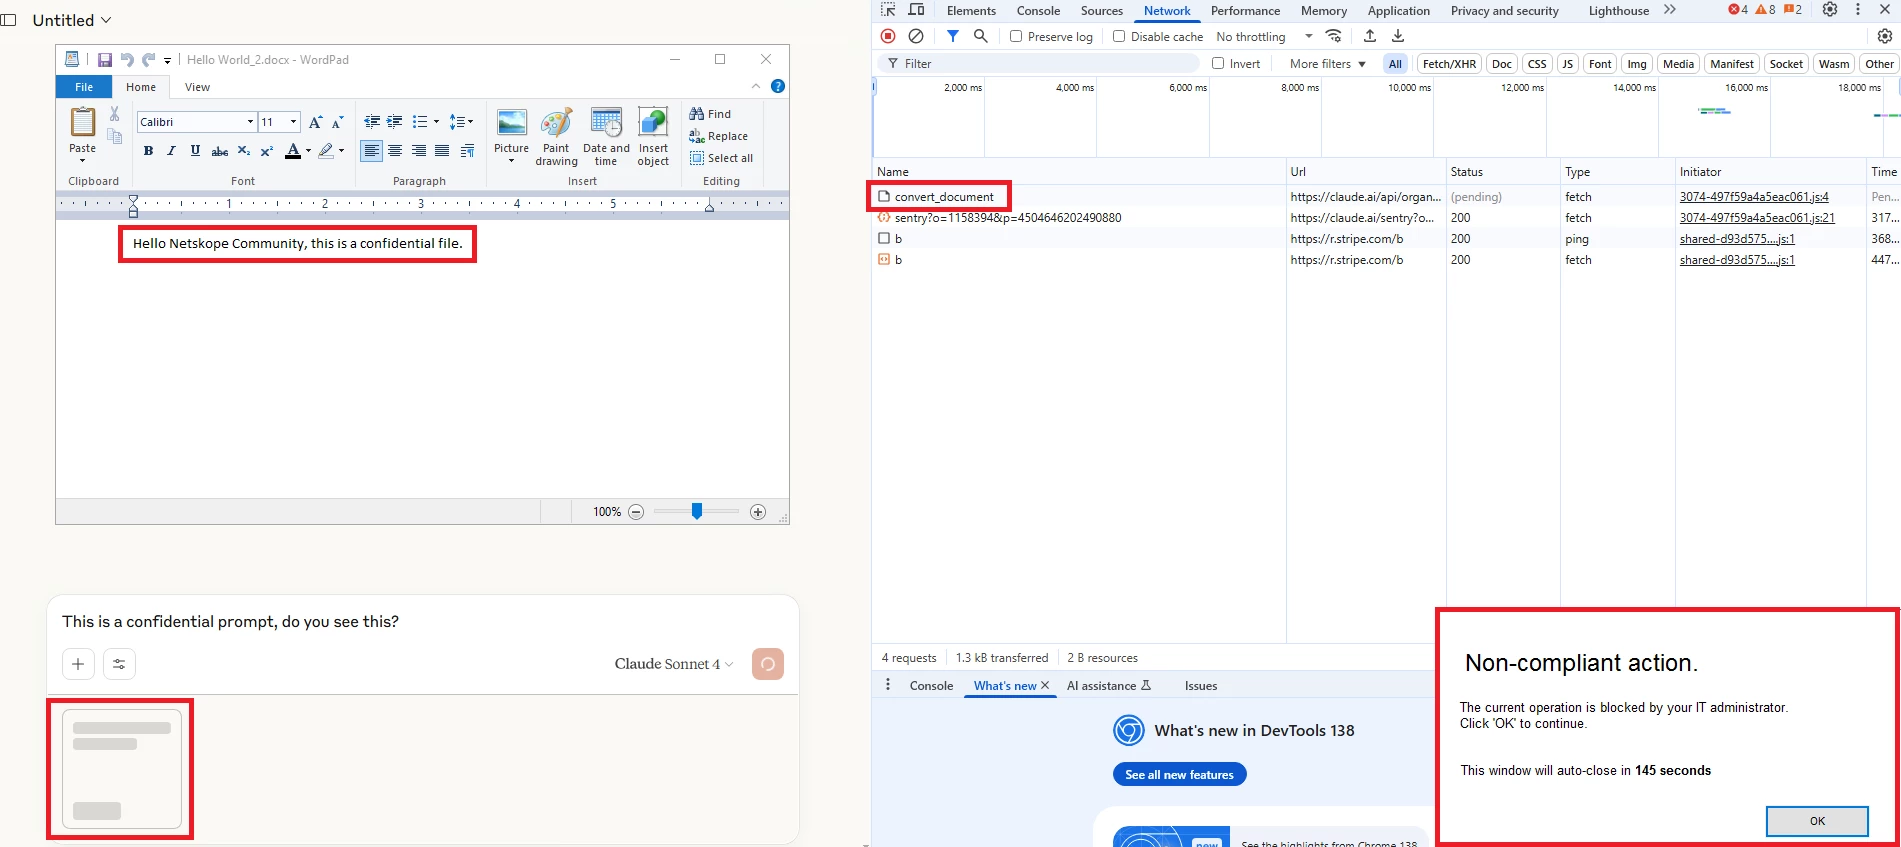Open the No throttling dropdown
This screenshot has height=847, width=1901.
[x=1265, y=37]
